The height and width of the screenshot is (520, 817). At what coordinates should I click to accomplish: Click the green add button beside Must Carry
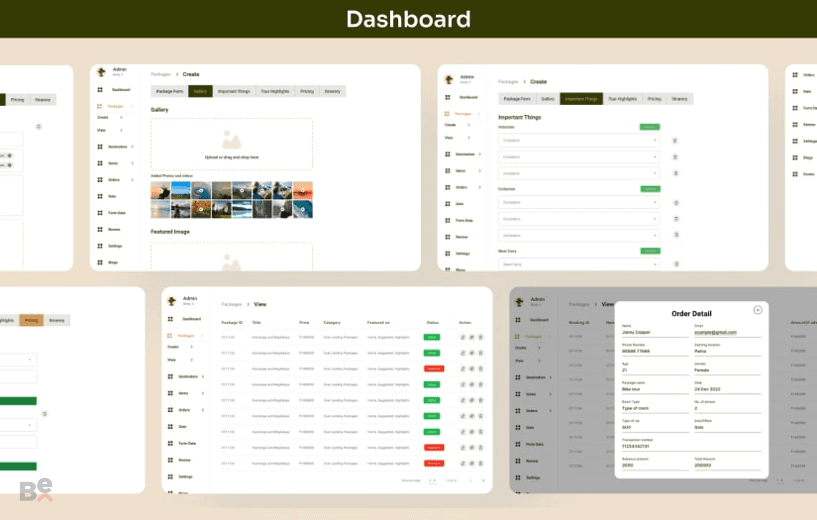(x=650, y=251)
